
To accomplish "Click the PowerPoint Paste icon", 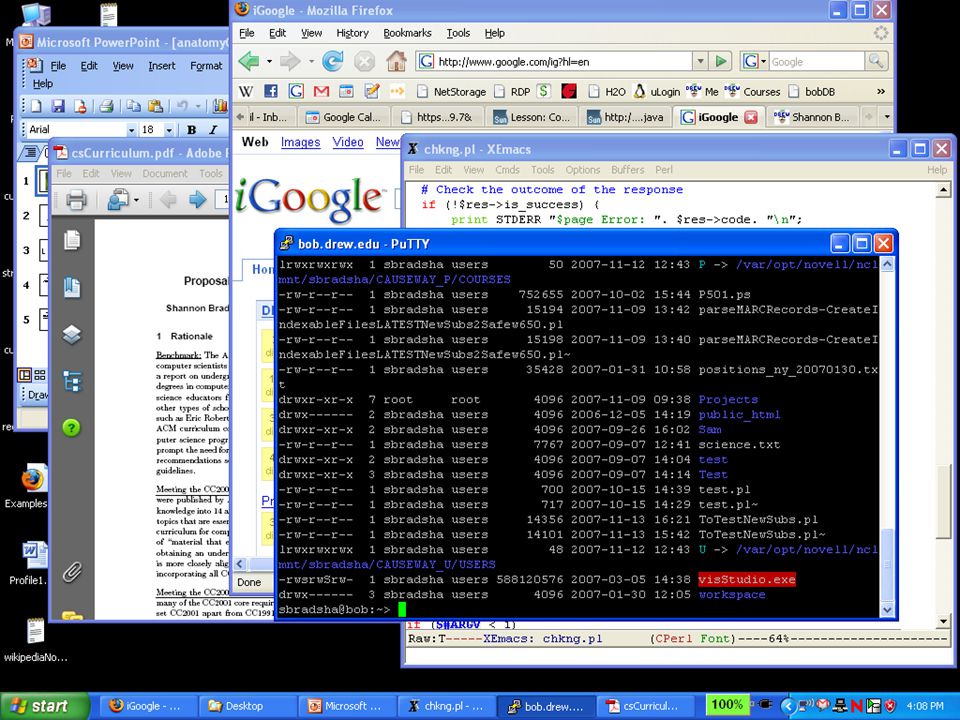I will [155, 106].
